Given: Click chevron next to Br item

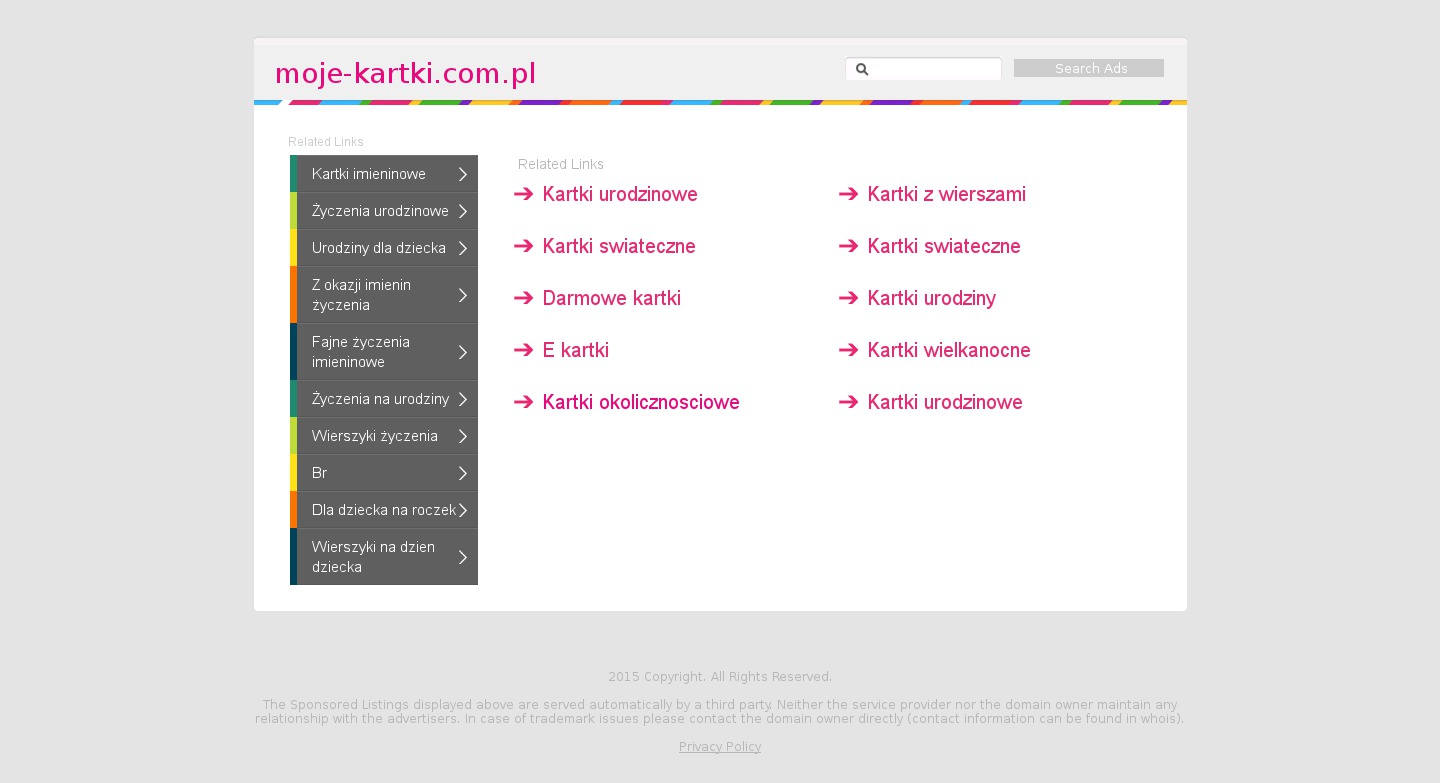Looking at the screenshot, I should point(463,473).
